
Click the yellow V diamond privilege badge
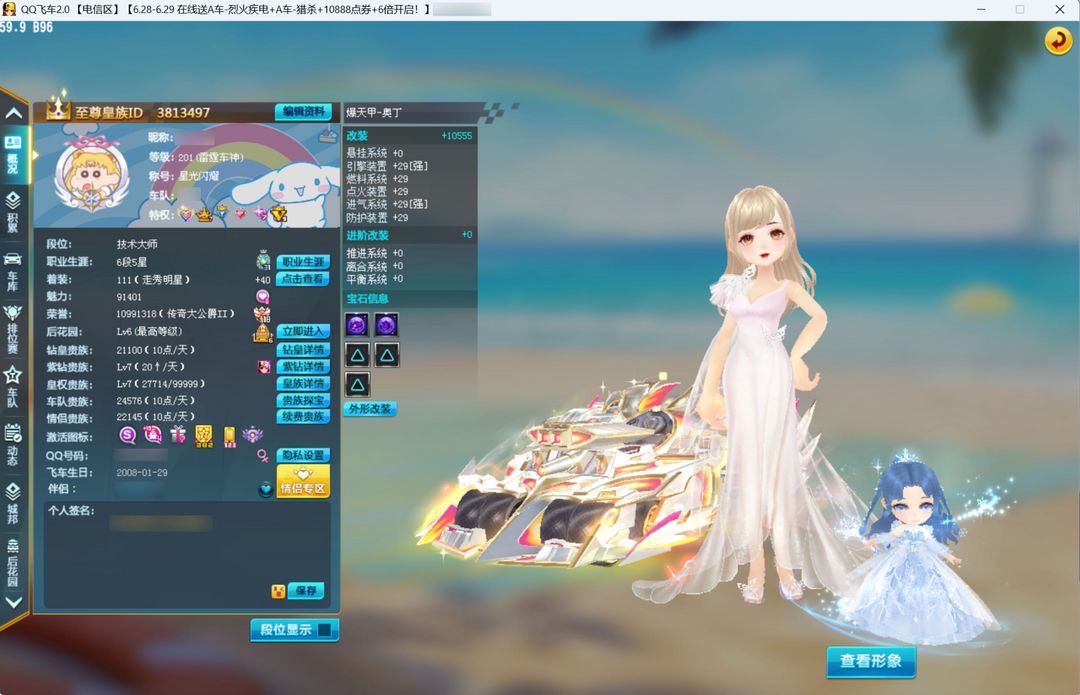point(279,214)
